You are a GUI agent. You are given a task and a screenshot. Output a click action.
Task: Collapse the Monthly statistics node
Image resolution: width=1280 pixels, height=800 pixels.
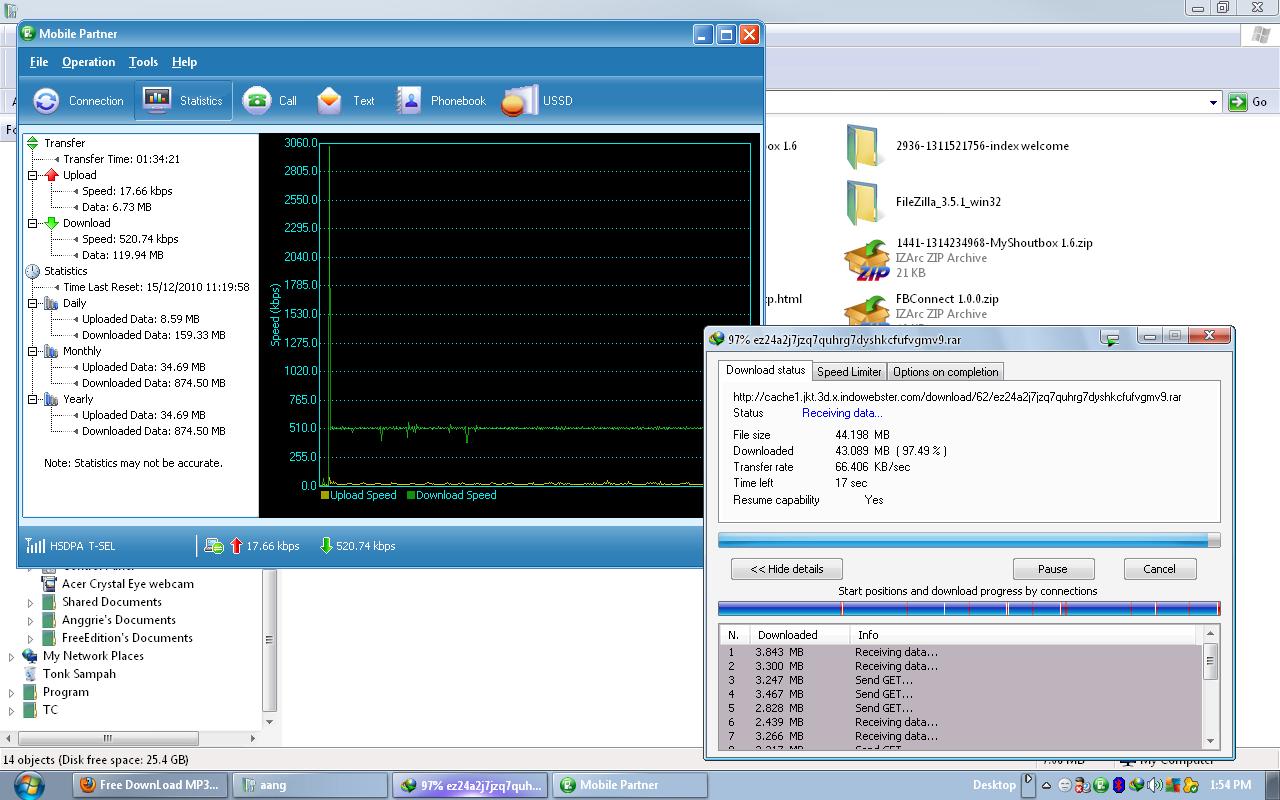click(x=32, y=351)
